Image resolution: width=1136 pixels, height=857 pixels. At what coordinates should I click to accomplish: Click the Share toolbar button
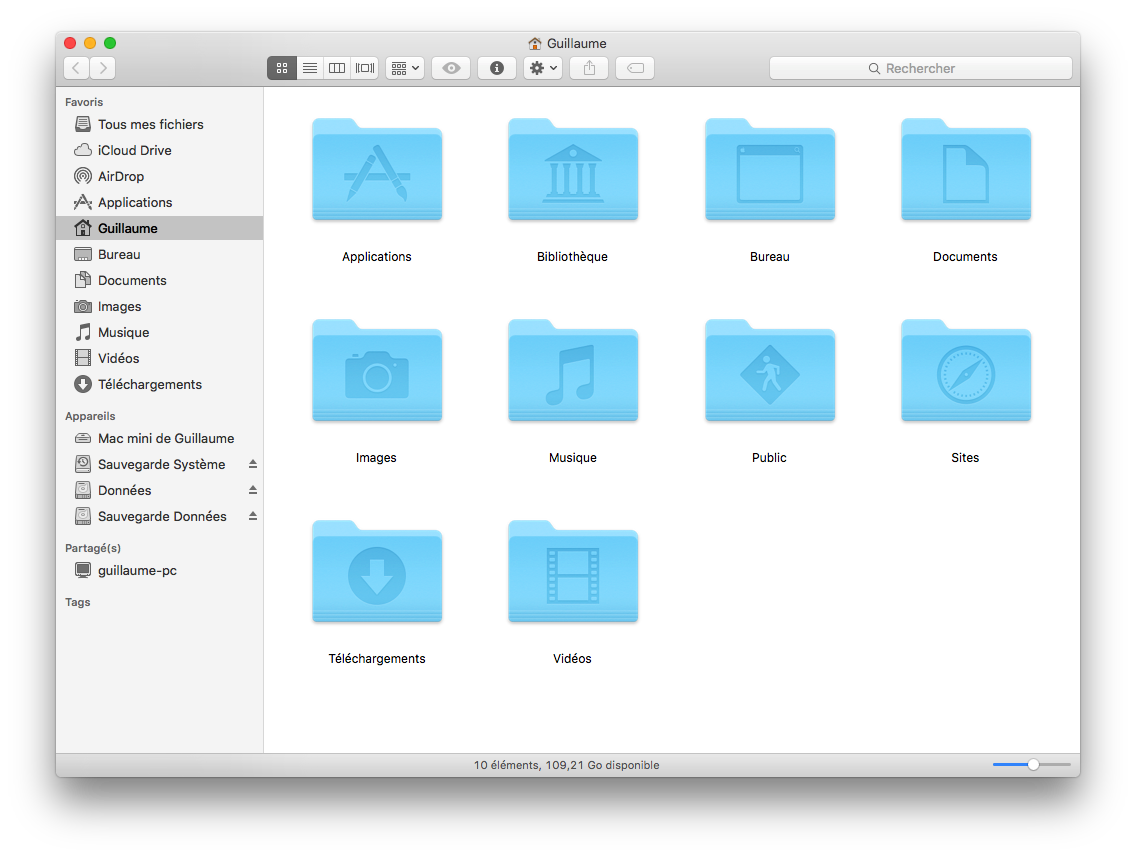tap(589, 68)
